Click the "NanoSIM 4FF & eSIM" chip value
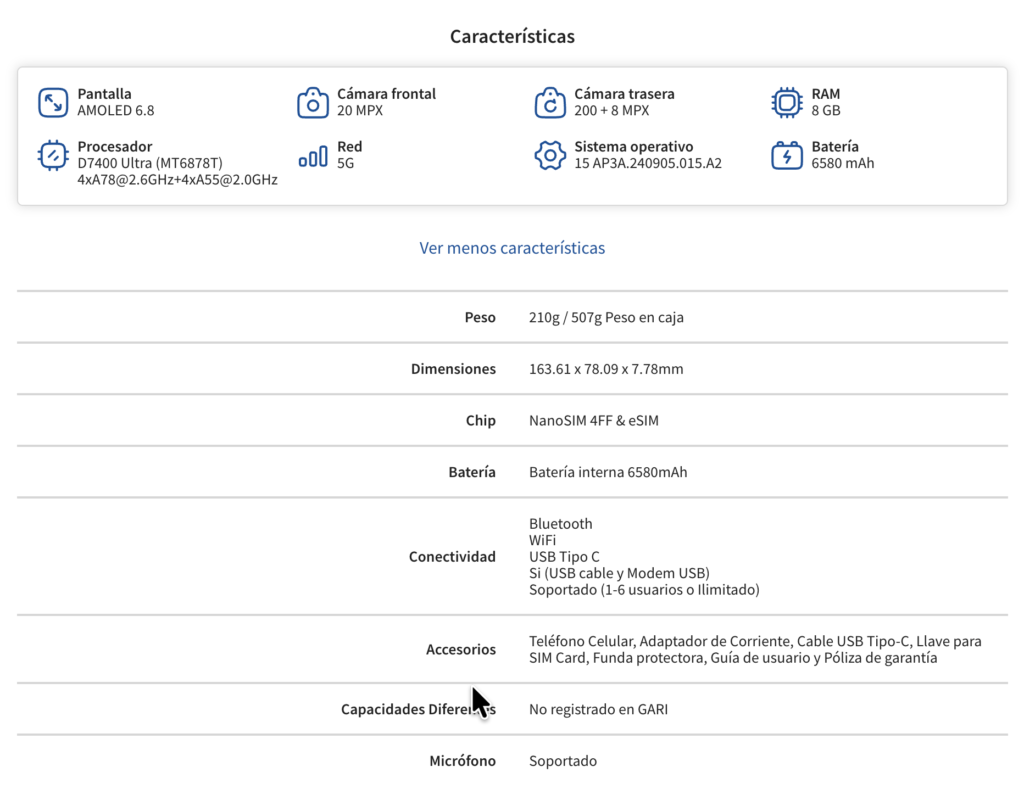 [594, 421]
